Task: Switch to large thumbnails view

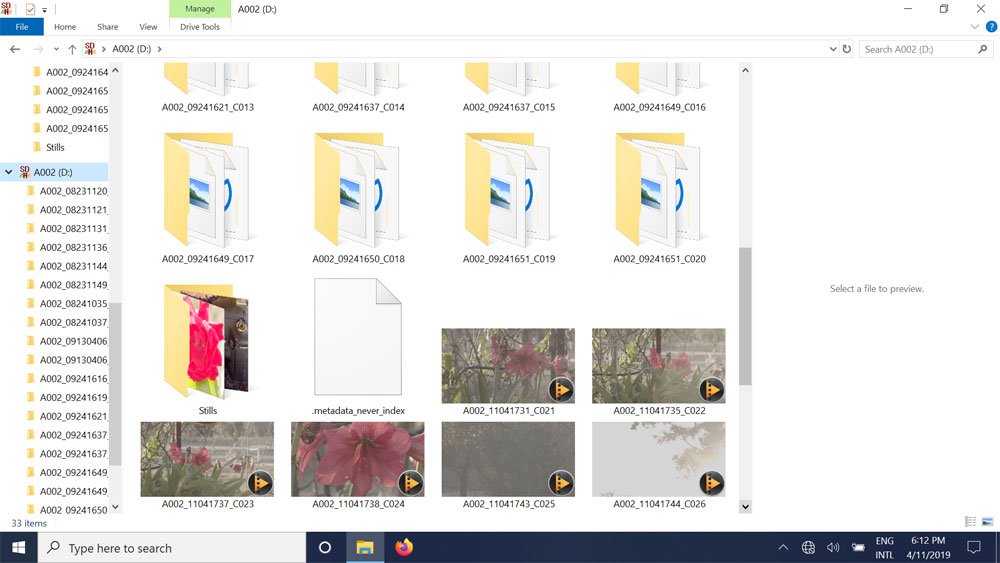Action: (x=987, y=522)
